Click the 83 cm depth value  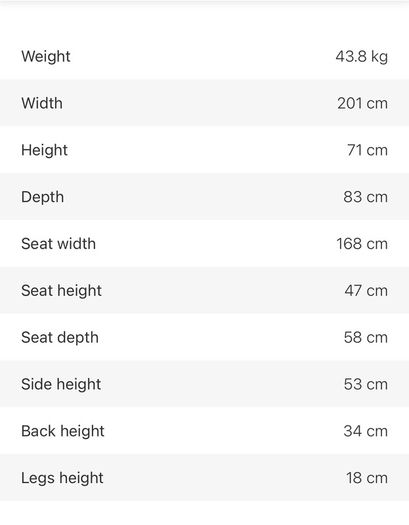[x=365, y=197]
